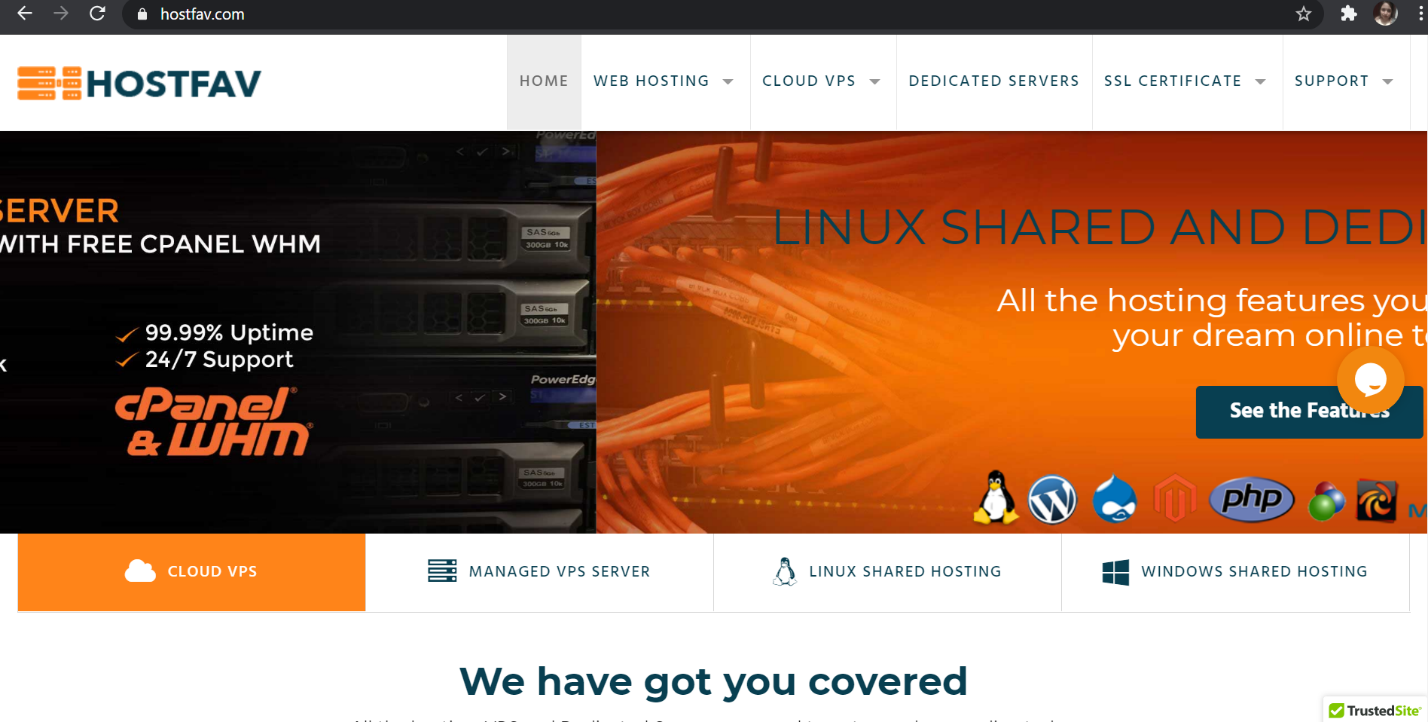Screen dimensions: 1428x722
Task: Go to the HOME menu item
Action: (544, 81)
